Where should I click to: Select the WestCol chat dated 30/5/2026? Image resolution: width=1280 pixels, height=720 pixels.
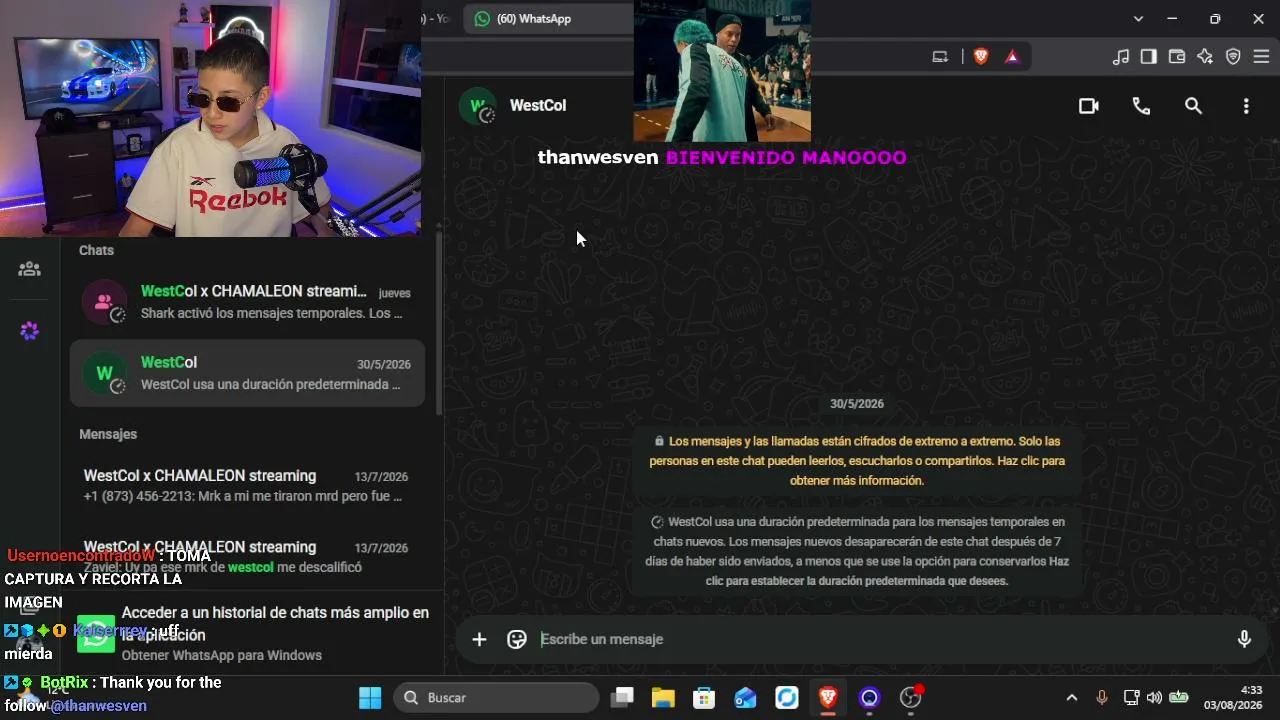click(247, 373)
